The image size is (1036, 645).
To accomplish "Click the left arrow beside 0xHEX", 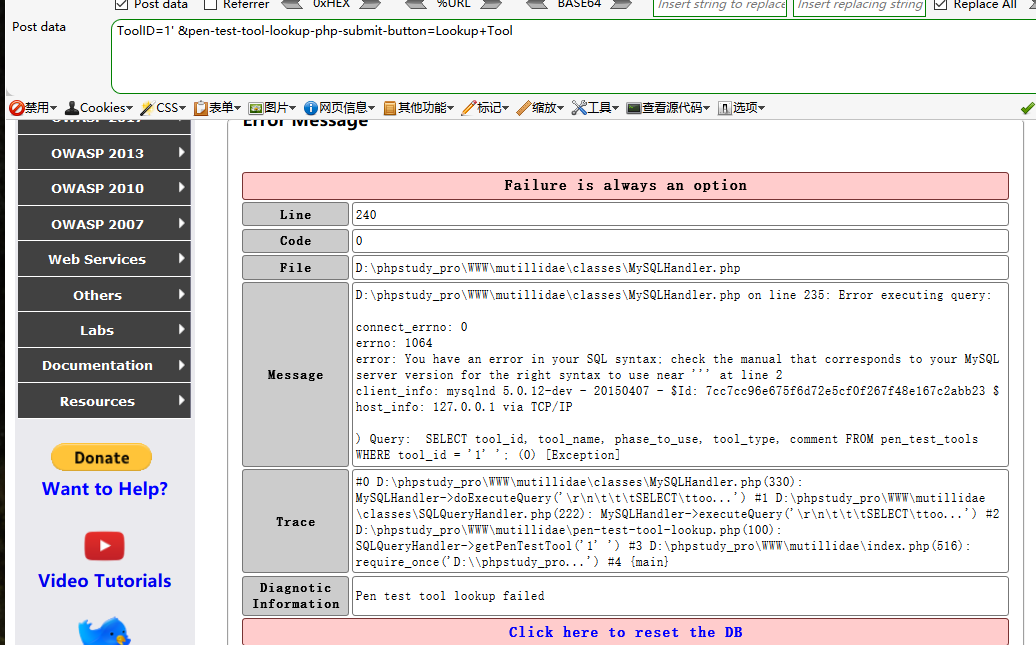I will [292, 4].
